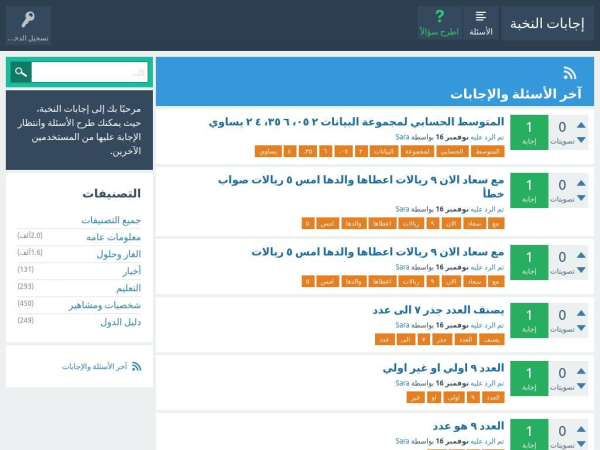Open إجابات النخبة site home tab
Screen dimensions: 600x450
click(547, 24)
